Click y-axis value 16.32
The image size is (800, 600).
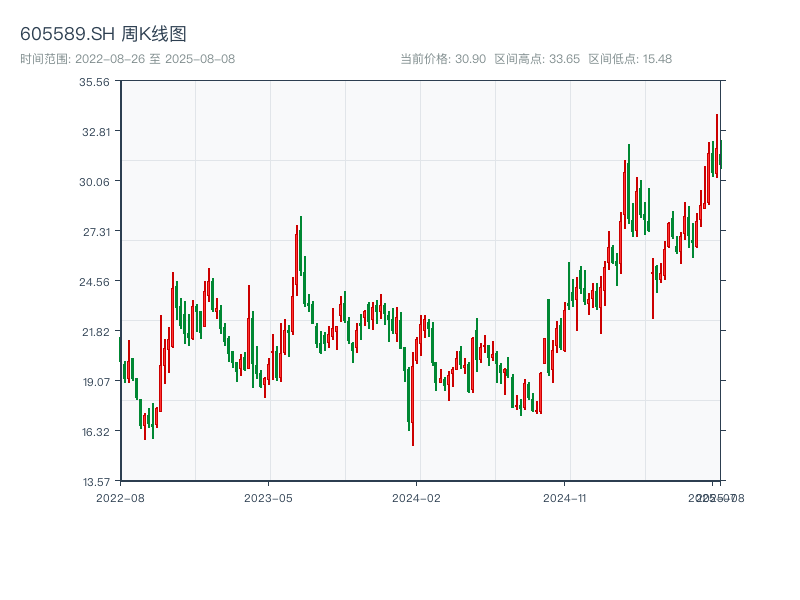coord(96,432)
